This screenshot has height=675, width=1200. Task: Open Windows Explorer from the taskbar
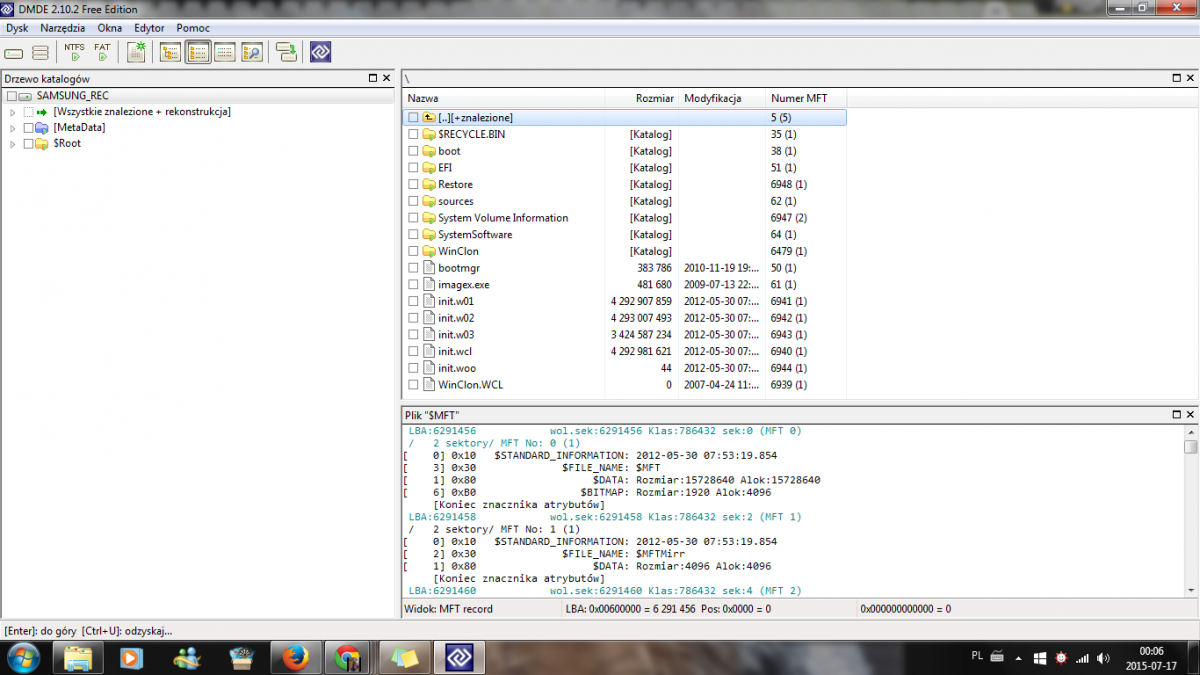78,657
